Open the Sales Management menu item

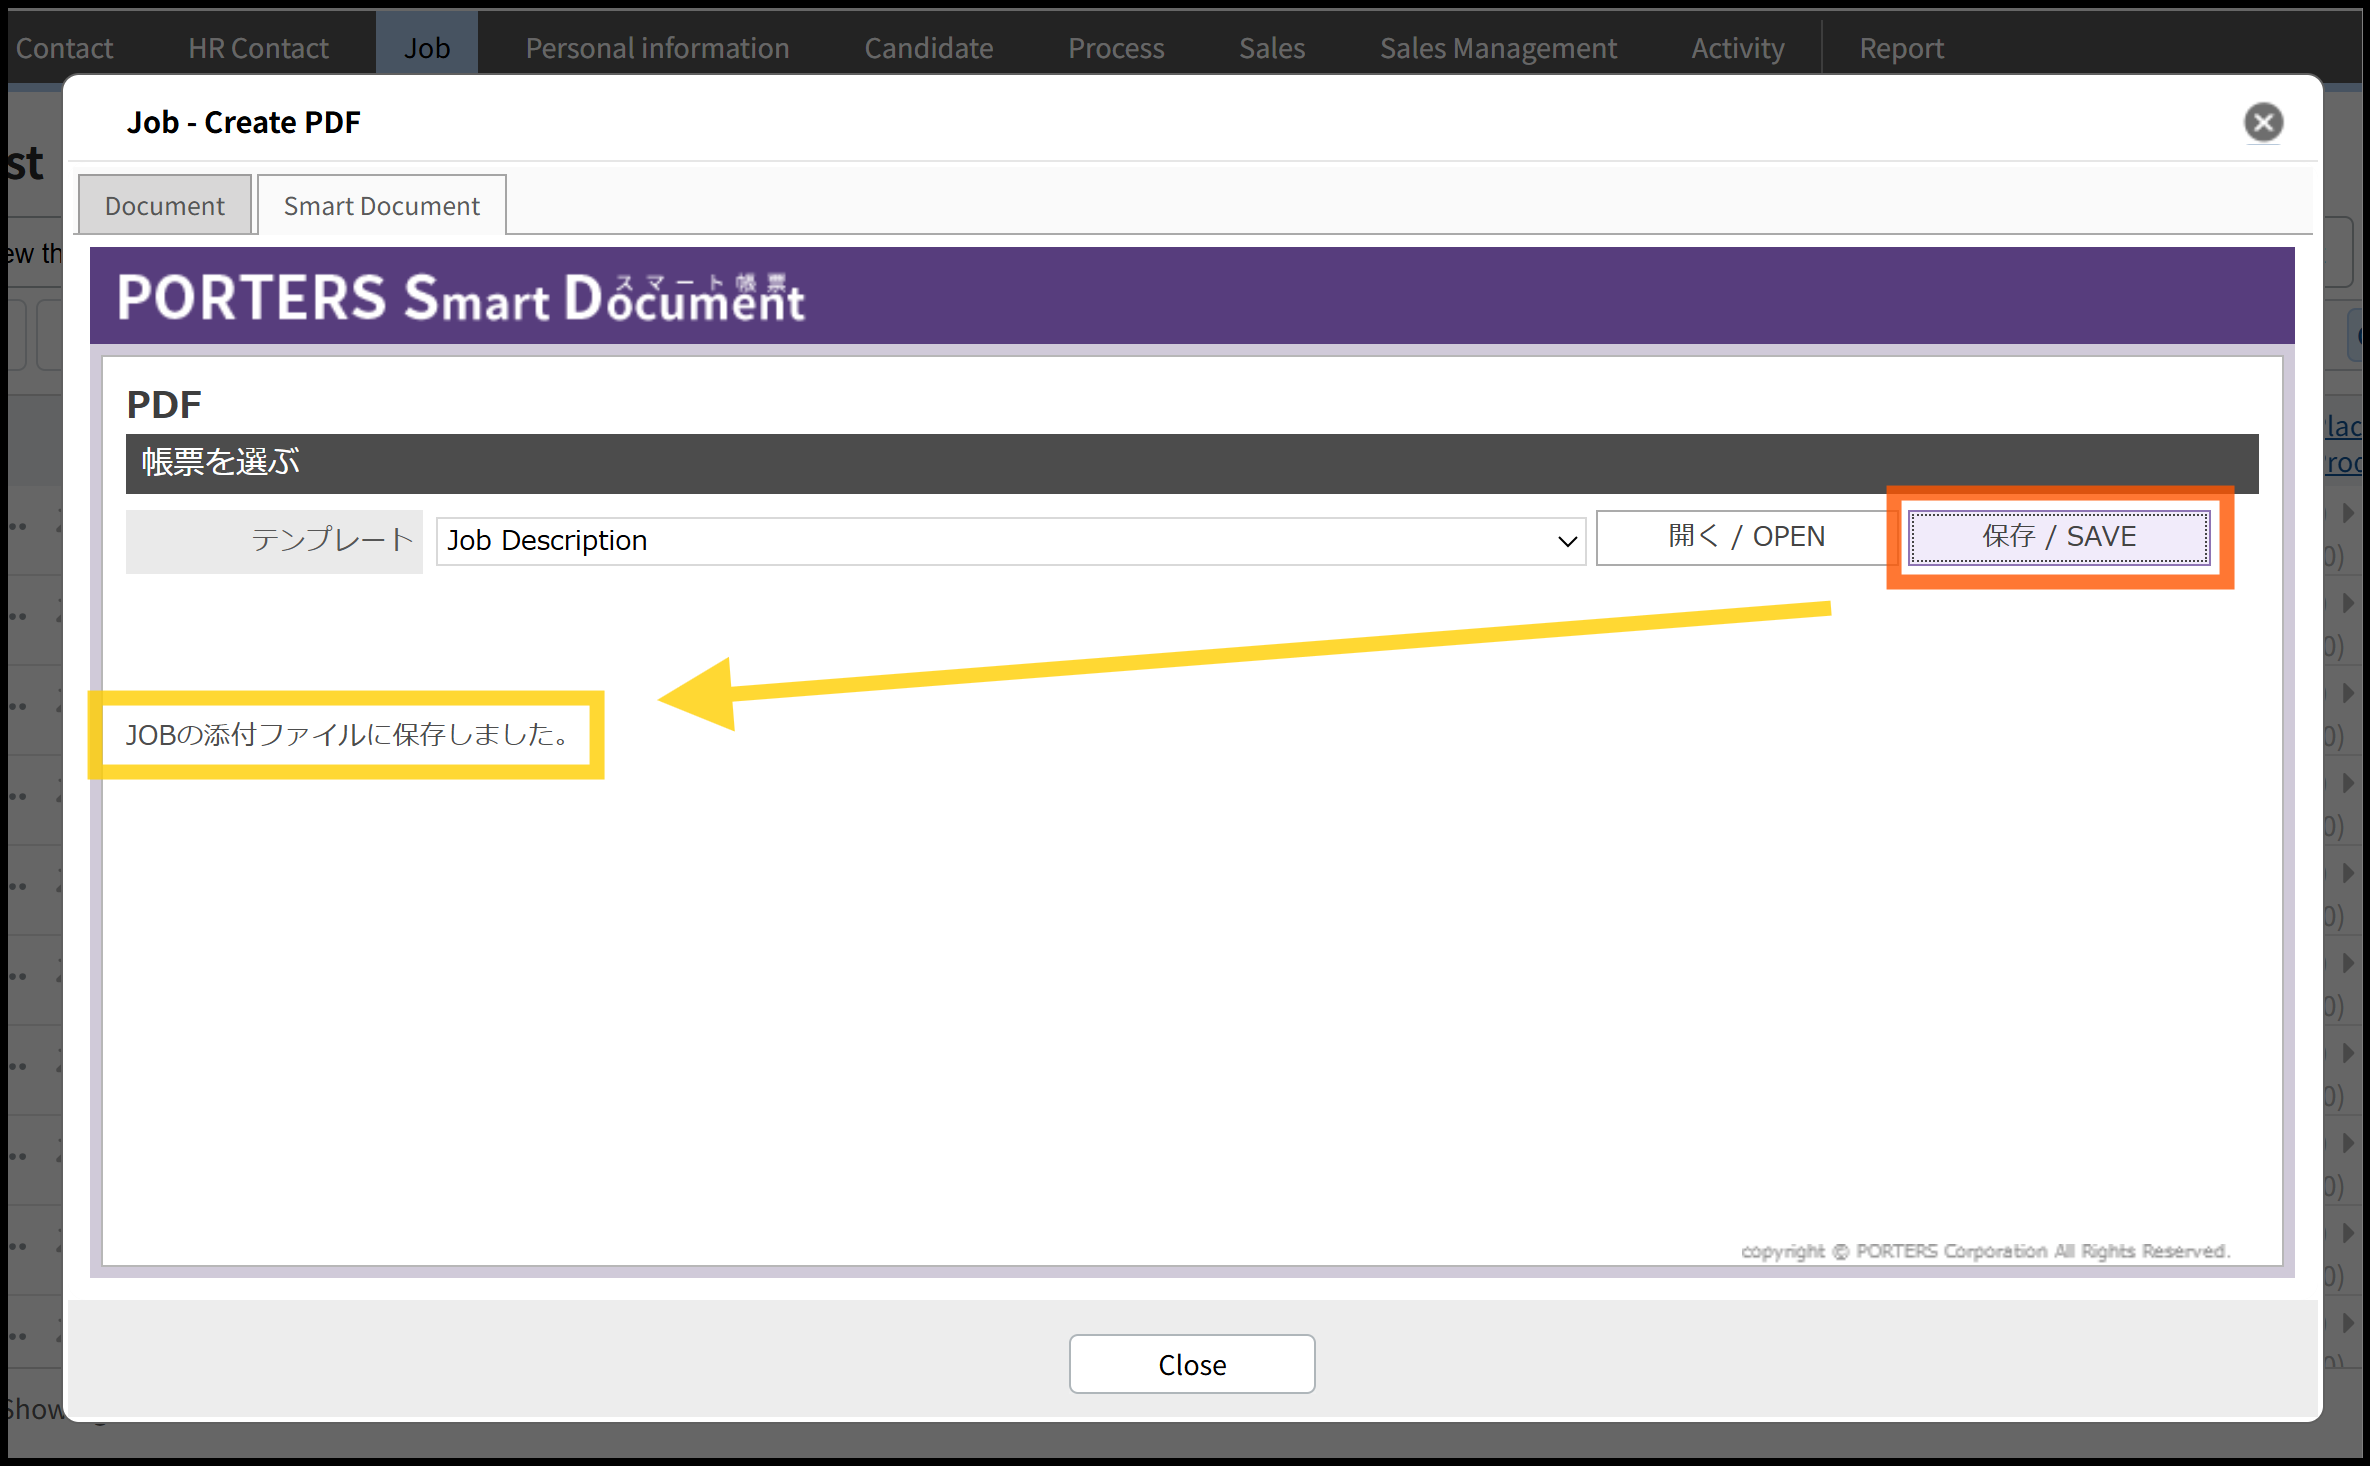coord(1498,48)
